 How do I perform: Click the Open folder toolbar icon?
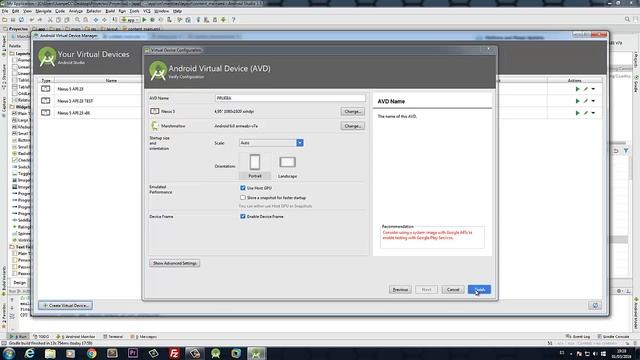pyautogui.click(x=5, y=20)
